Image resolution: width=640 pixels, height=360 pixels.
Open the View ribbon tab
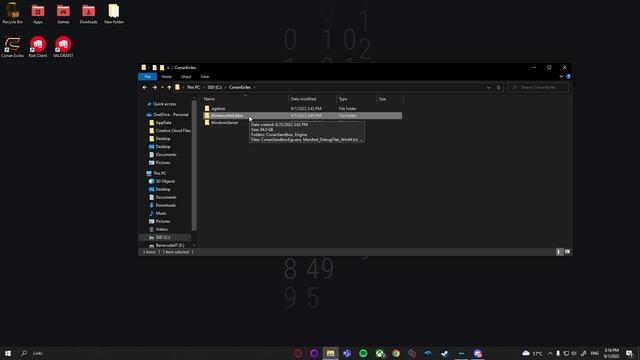[205, 77]
